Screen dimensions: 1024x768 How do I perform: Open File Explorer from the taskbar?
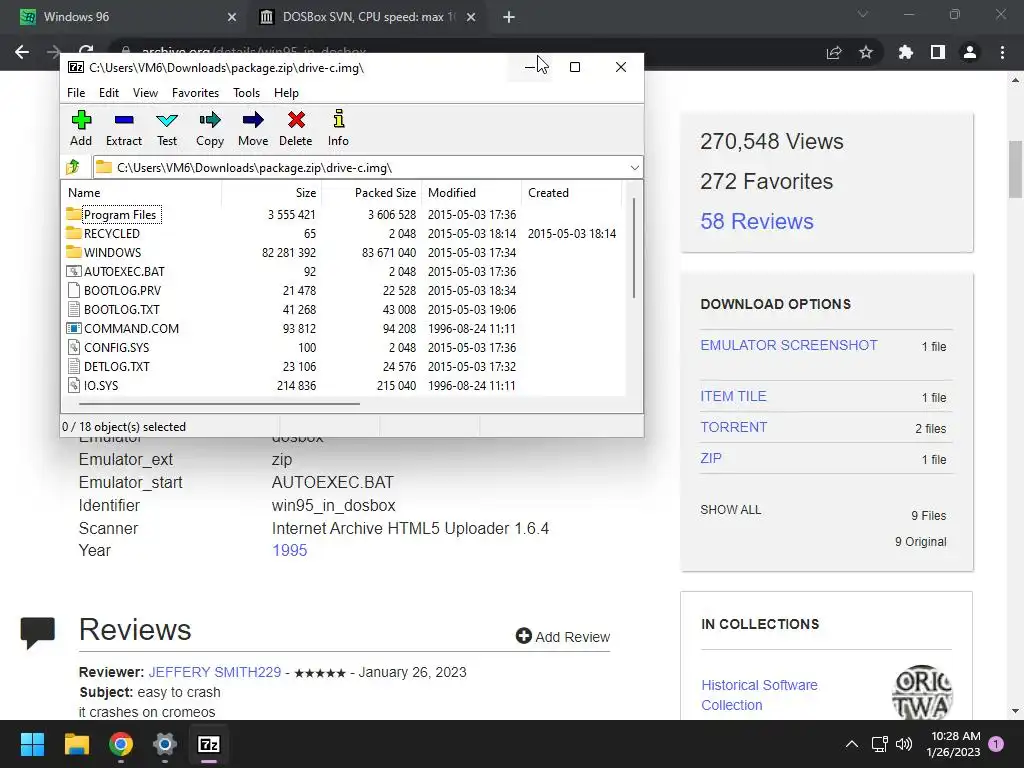(x=77, y=744)
